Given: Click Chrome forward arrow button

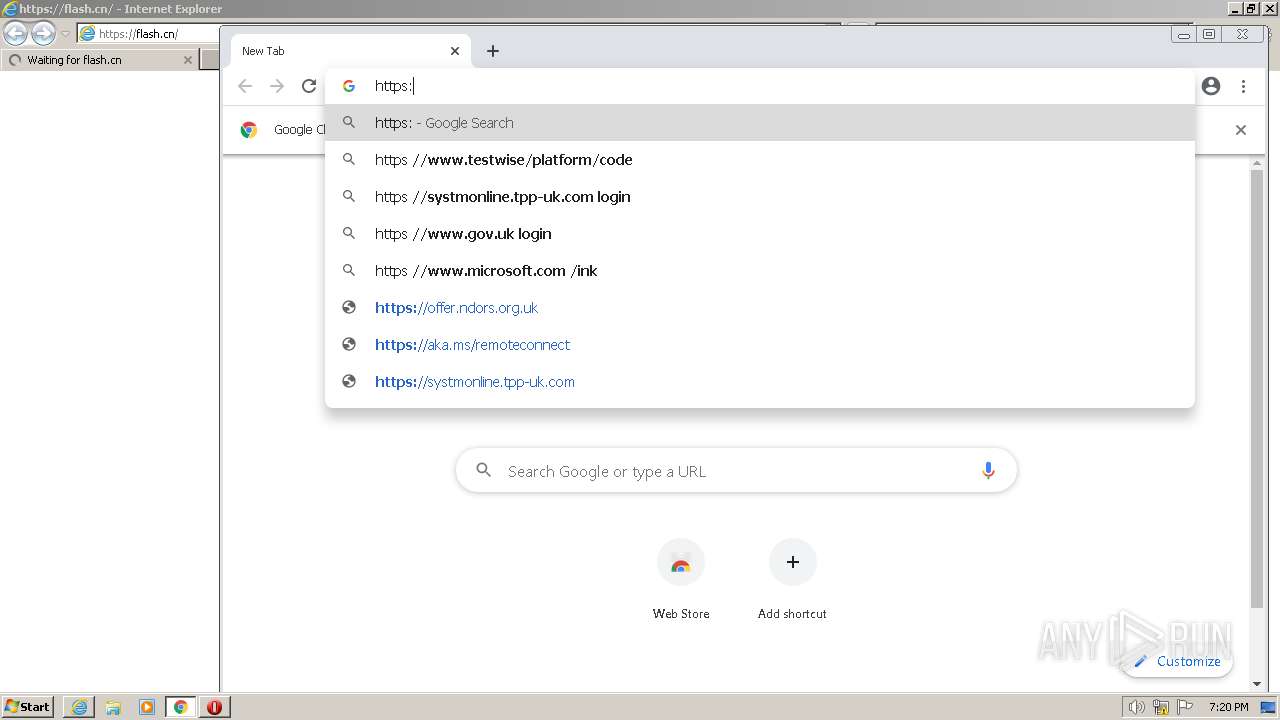Looking at the screenshot, I should point(277,86).
